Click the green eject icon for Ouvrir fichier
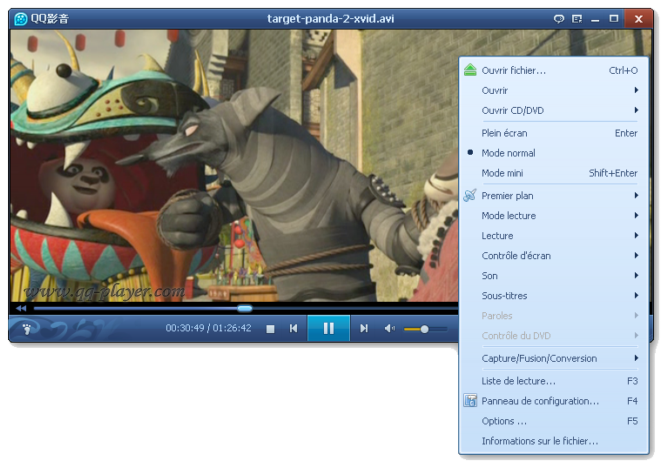 470,70
